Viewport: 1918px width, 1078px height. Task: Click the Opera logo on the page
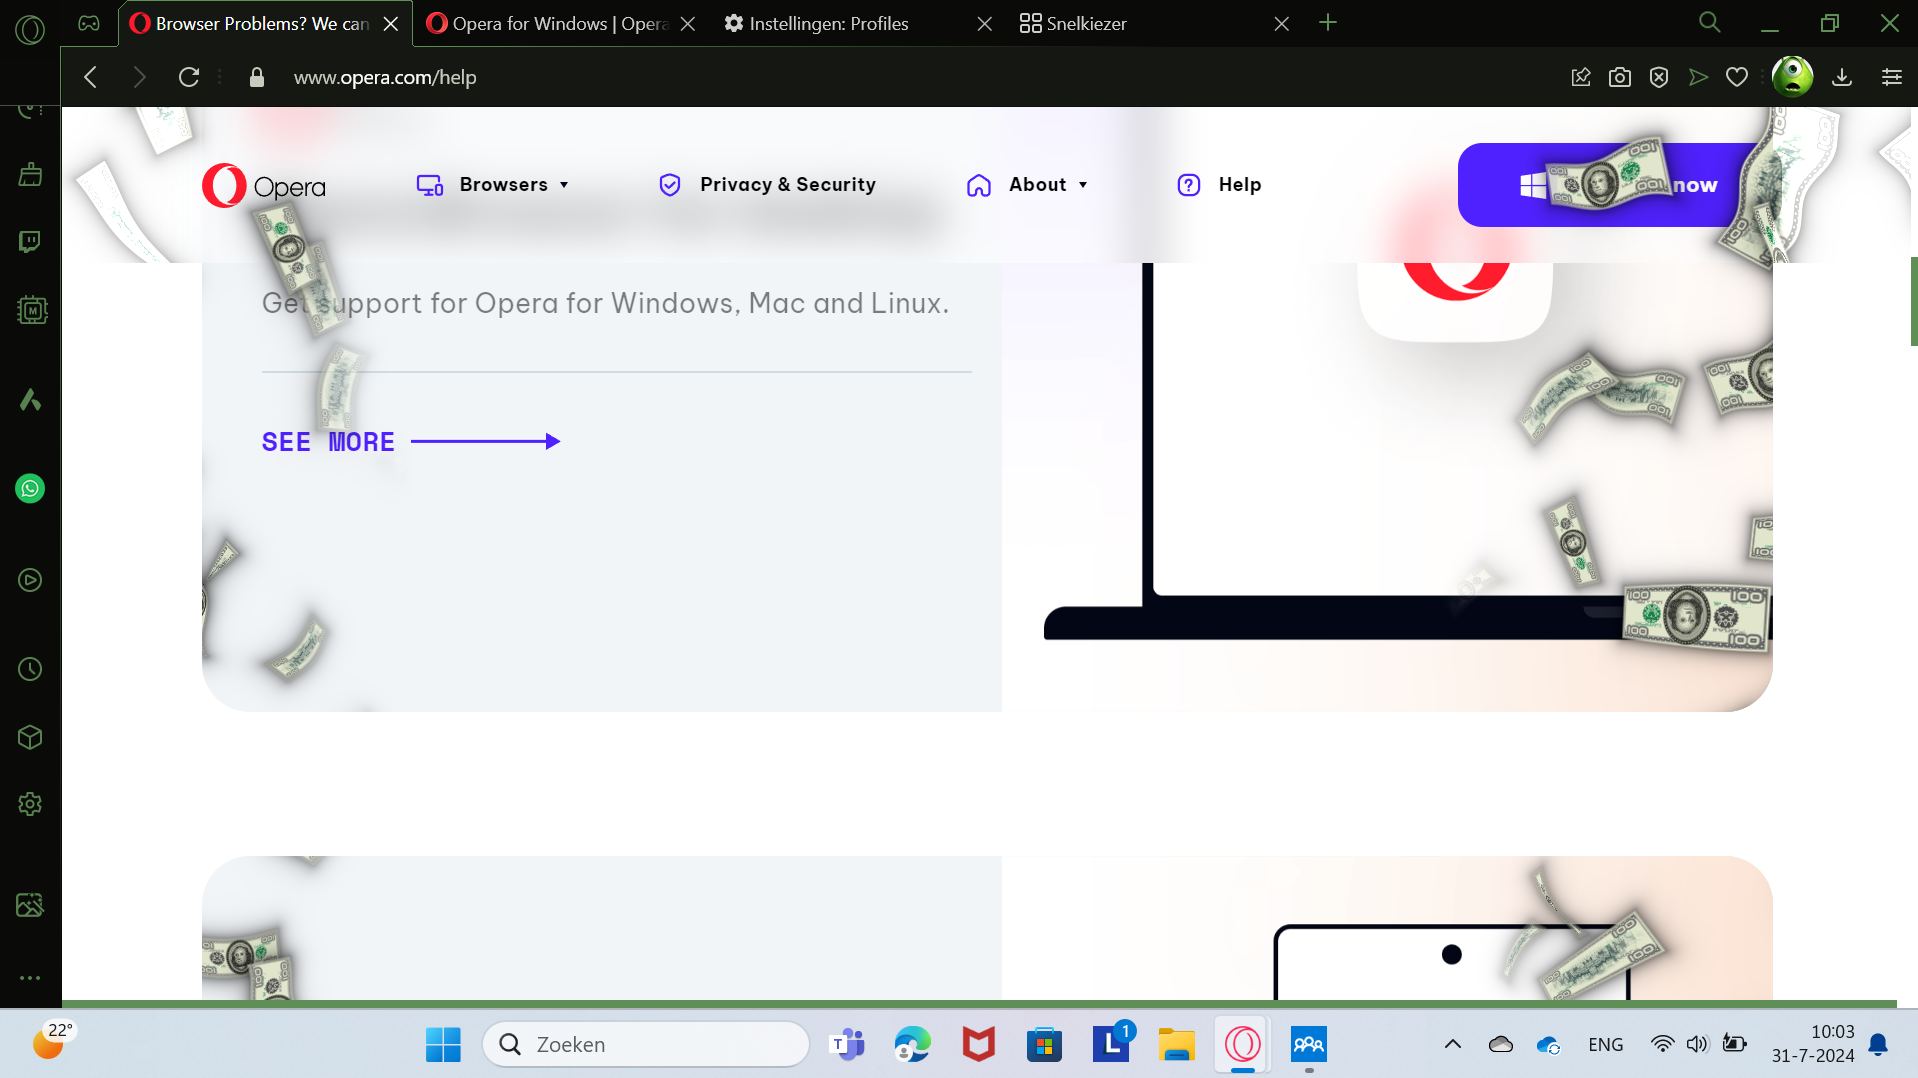264,186
